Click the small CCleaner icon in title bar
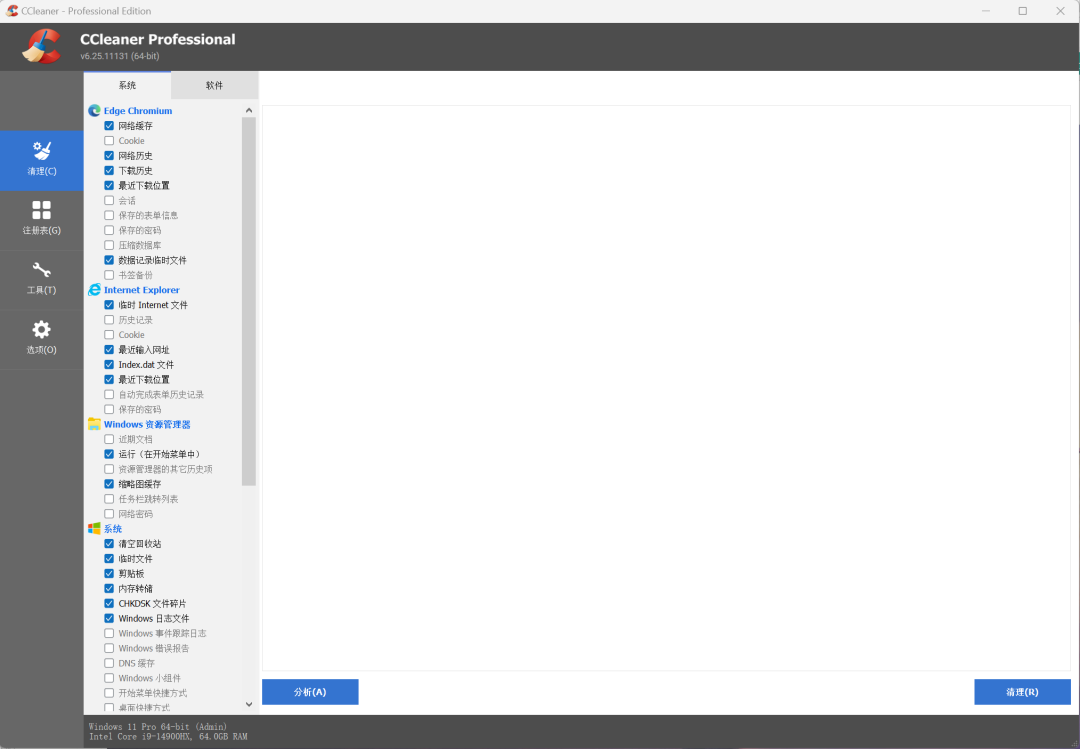This screenshot has height=749, width=1080. pyautogui.click(x=12, y=11)
